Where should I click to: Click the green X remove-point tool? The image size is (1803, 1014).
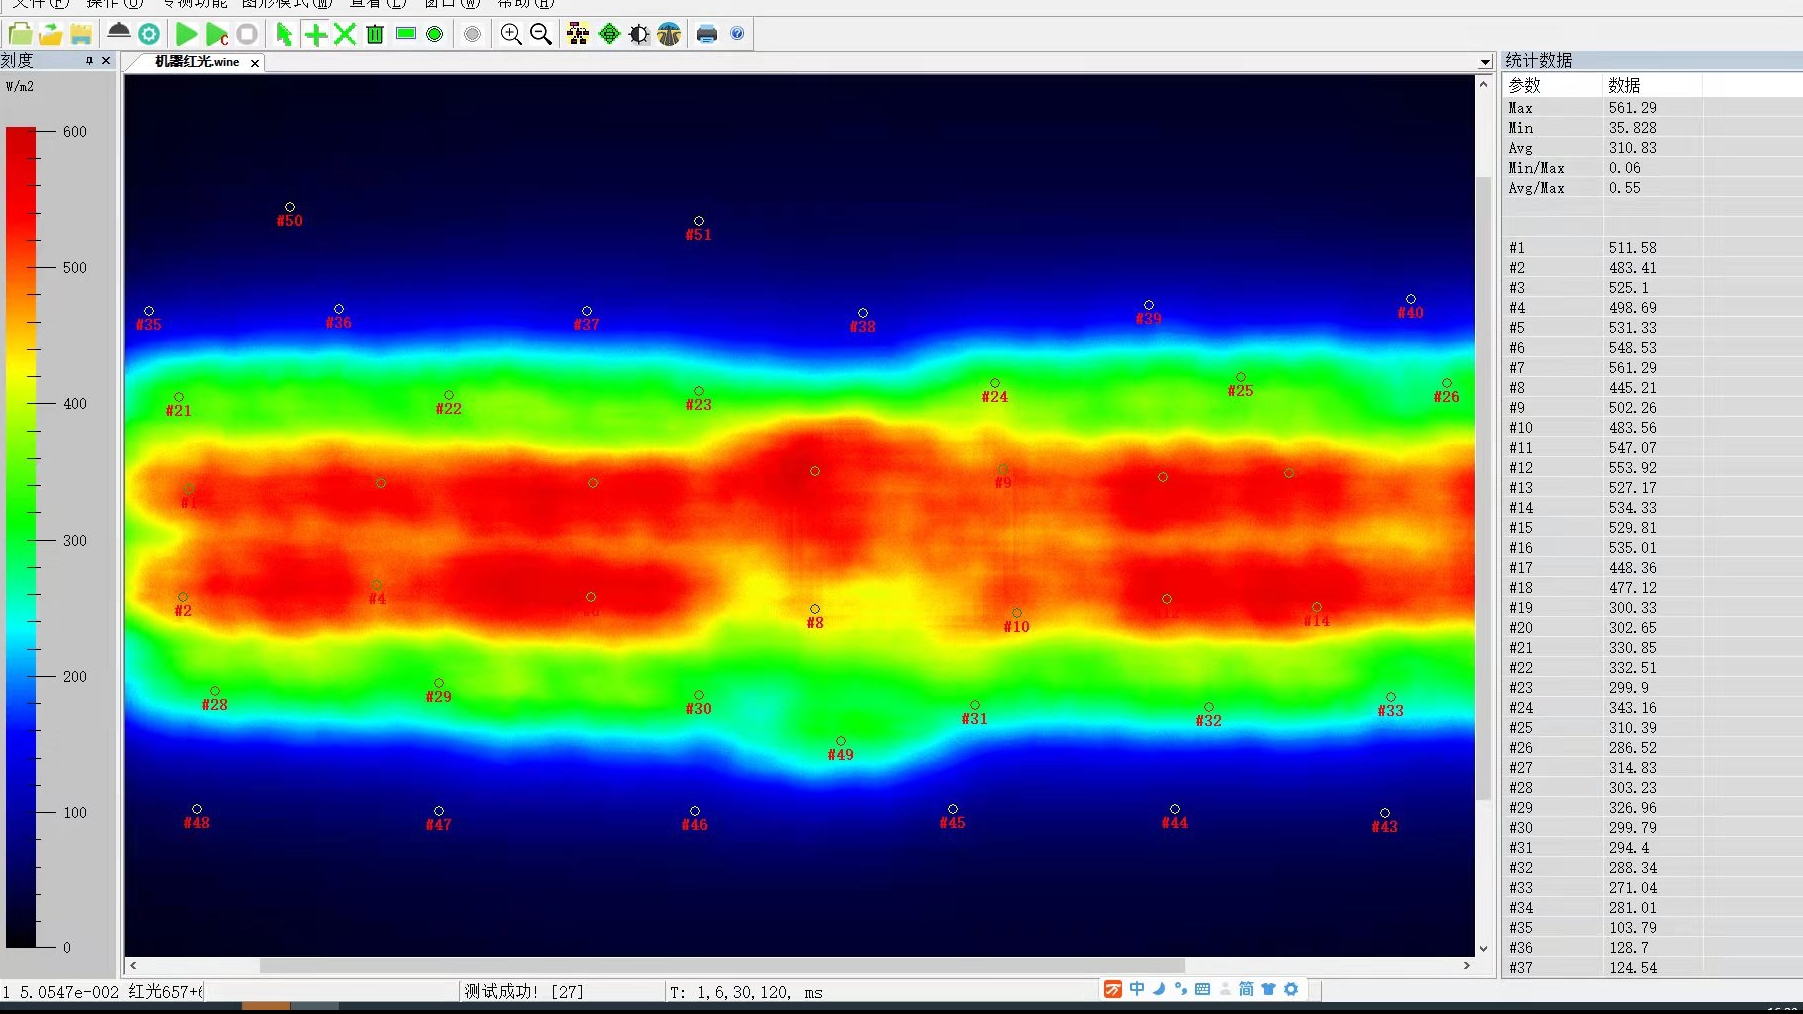(x=345, y=34)
